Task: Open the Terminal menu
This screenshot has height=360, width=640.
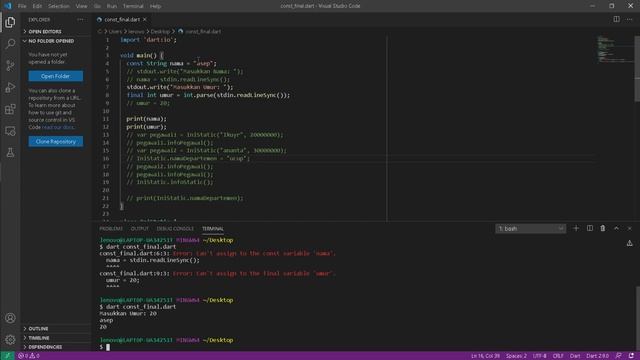Action: pos(133,6)
